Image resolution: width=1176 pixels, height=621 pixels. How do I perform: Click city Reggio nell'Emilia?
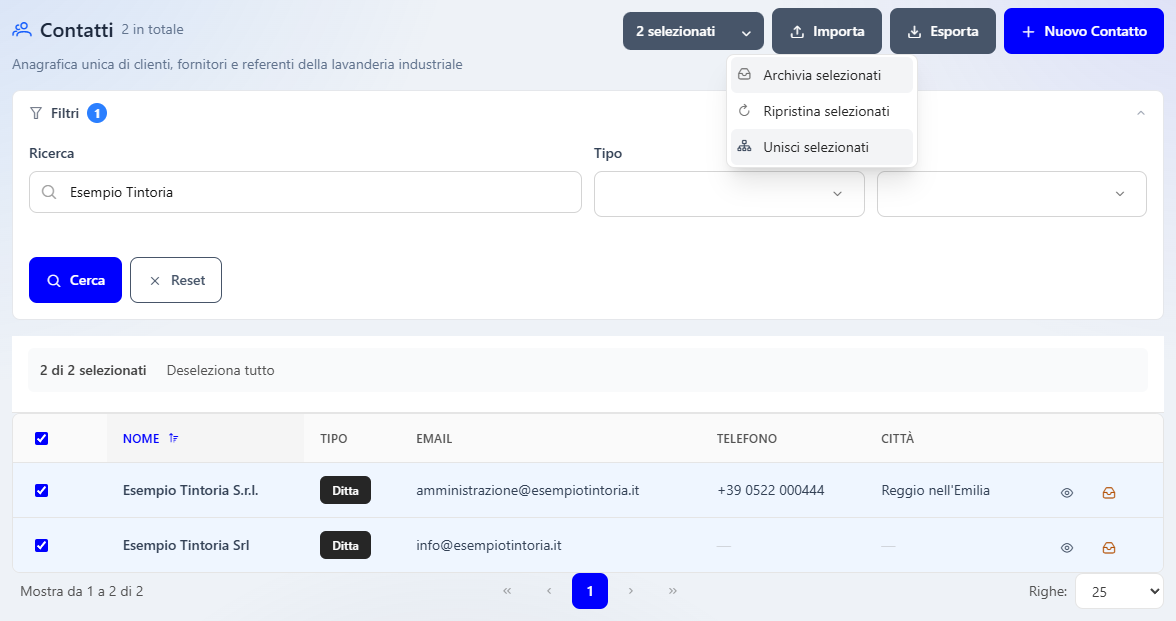click(x=935, y=490)
